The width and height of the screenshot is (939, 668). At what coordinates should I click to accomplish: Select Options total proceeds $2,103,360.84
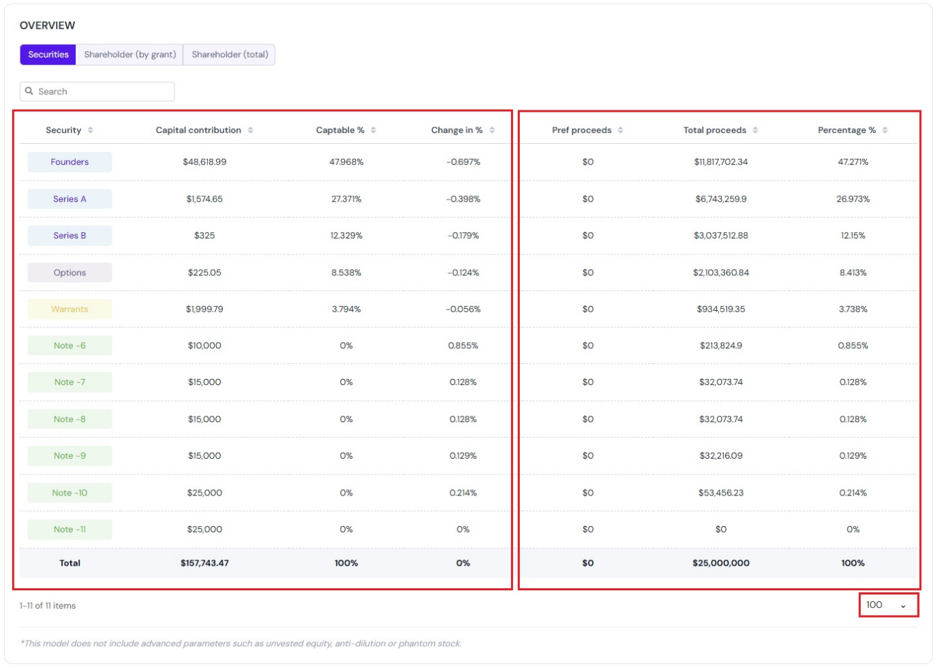click(x=721, y=273)
